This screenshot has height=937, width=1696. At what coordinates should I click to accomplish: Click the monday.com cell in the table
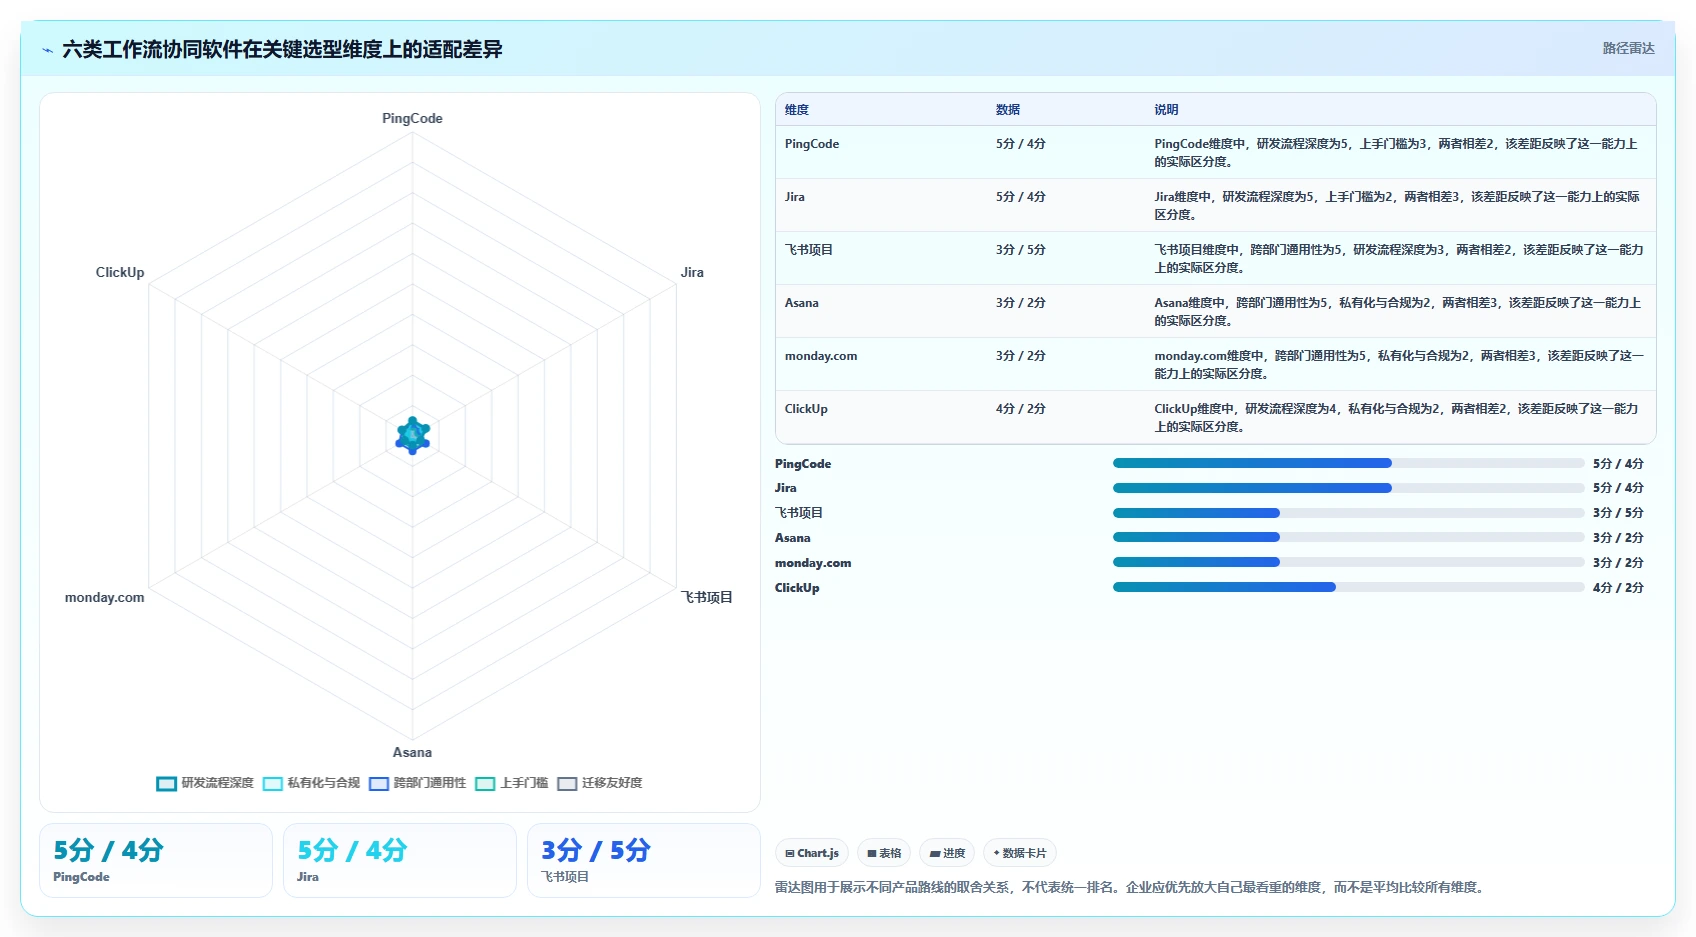pos(821,356)
